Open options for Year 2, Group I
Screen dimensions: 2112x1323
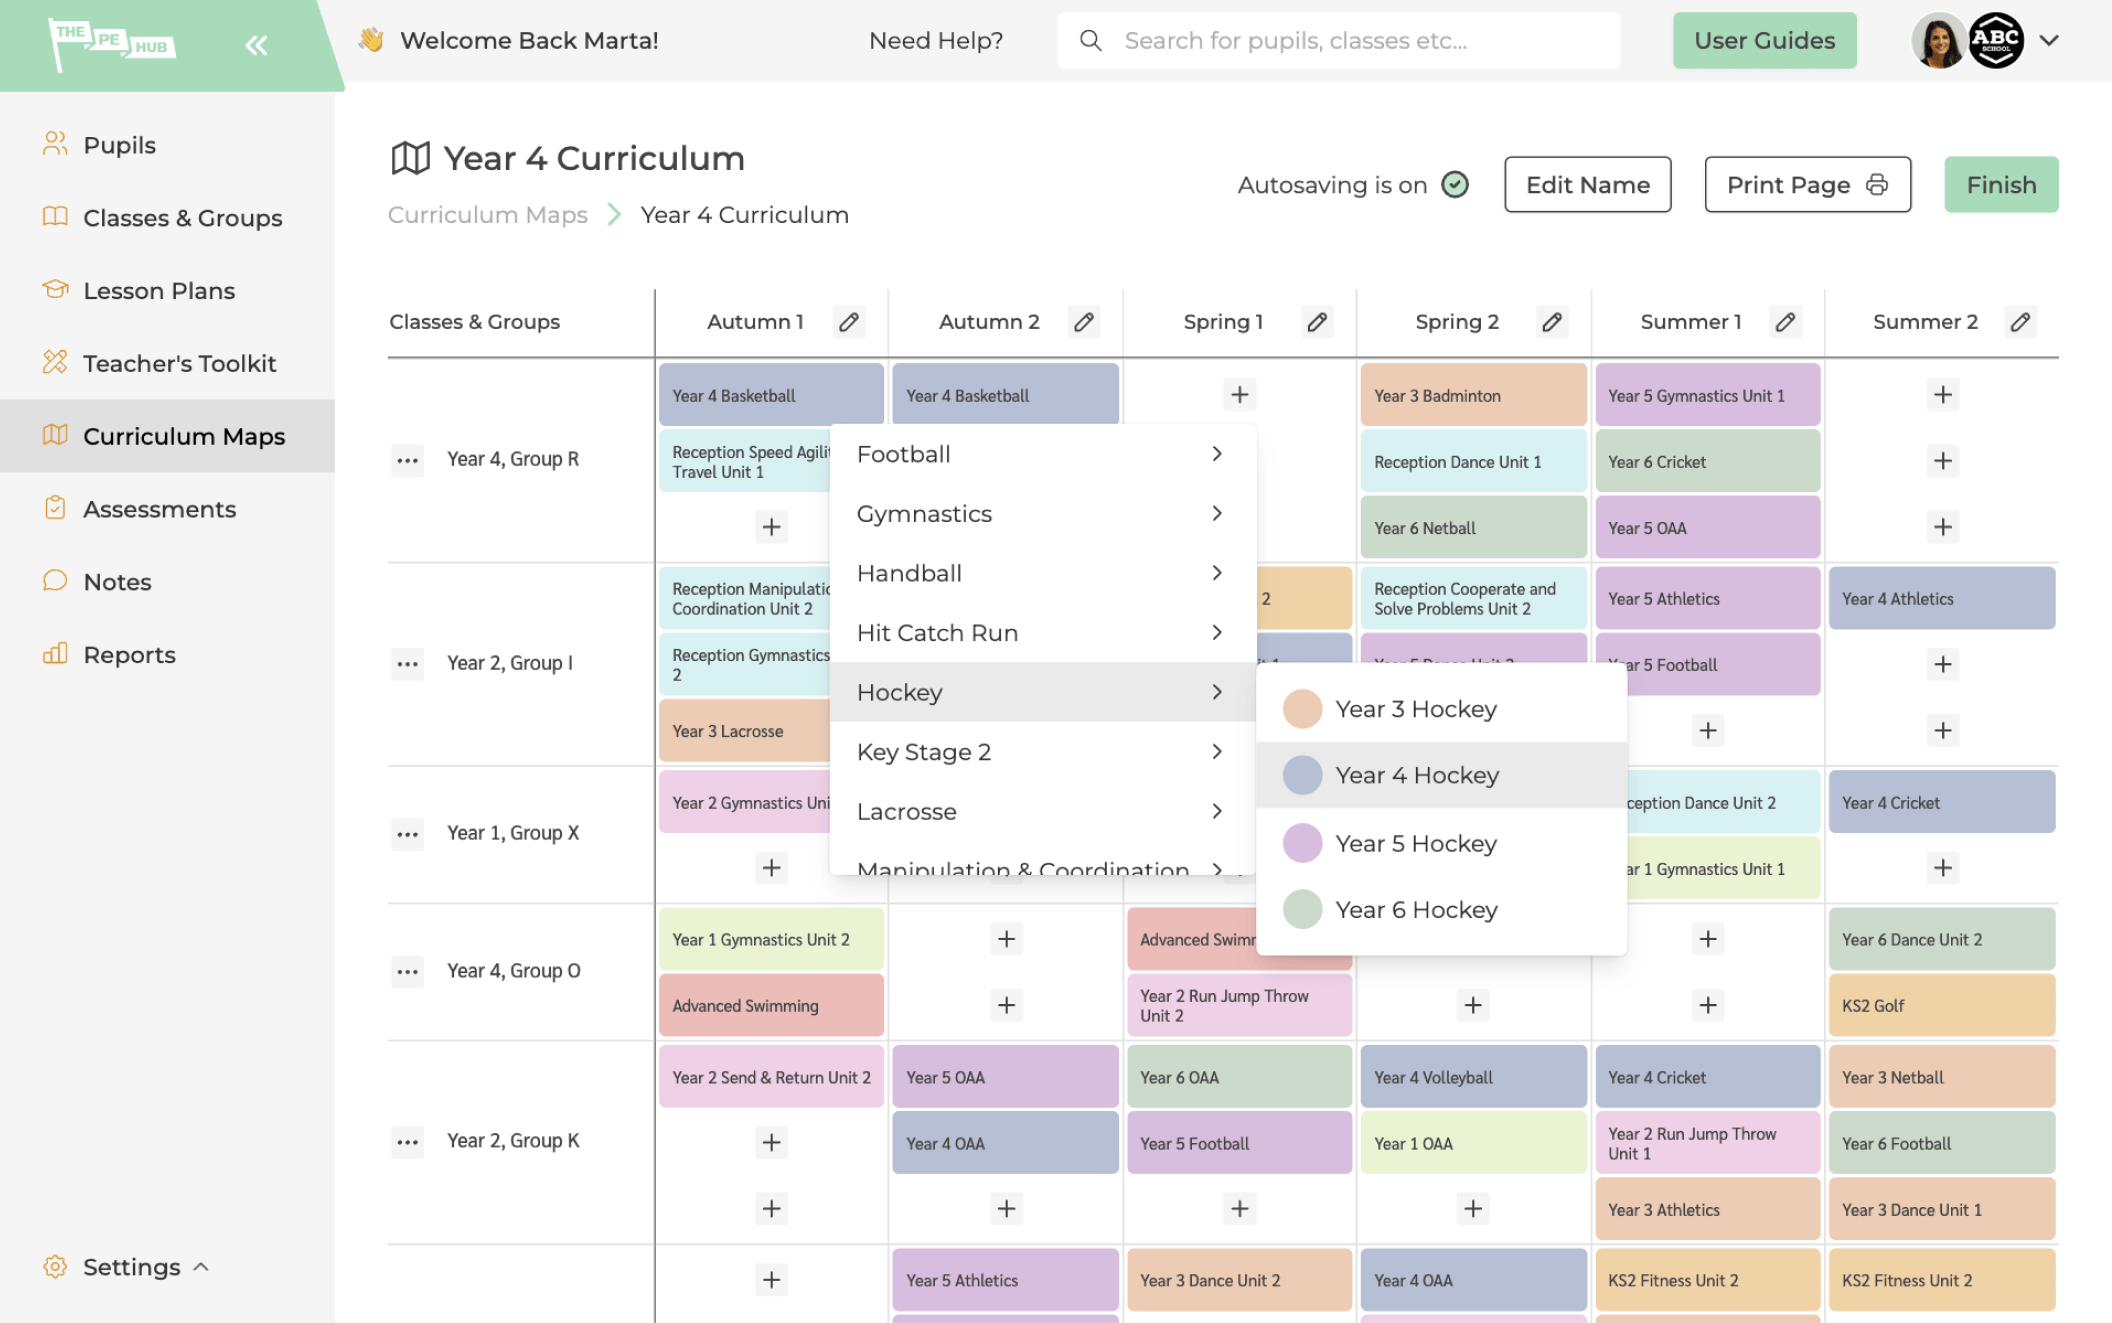click(x=407, y=664)
